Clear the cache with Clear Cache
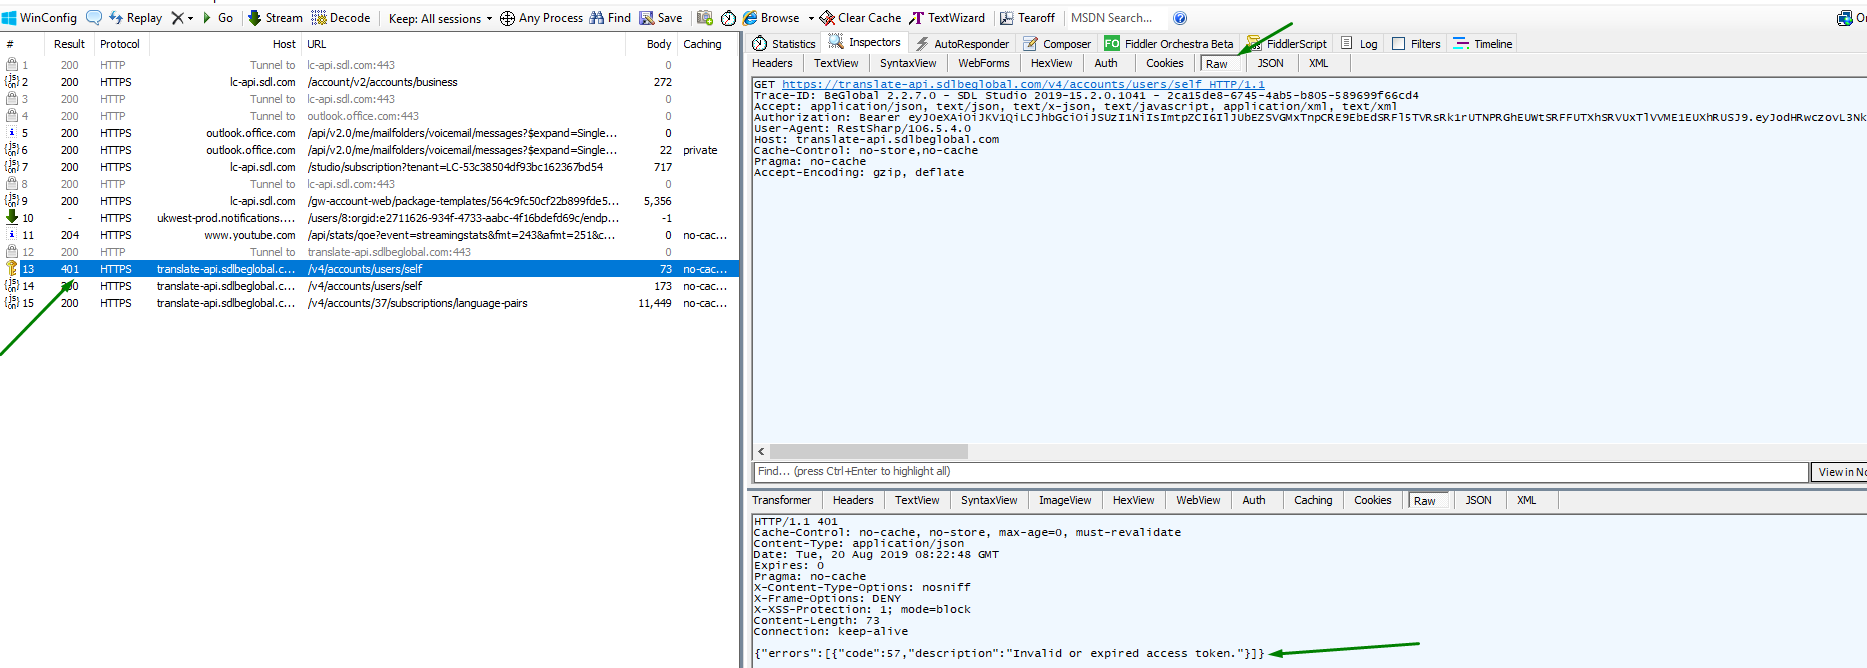Viewport: 1867px width, 668px height. tap(860, 18)
